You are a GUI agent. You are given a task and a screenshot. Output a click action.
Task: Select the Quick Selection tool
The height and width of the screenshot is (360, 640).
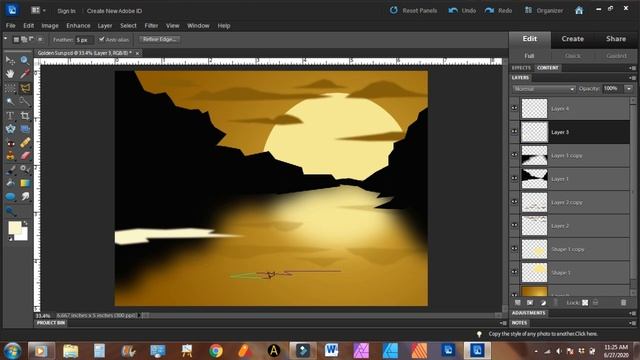[x=25, y=101]
